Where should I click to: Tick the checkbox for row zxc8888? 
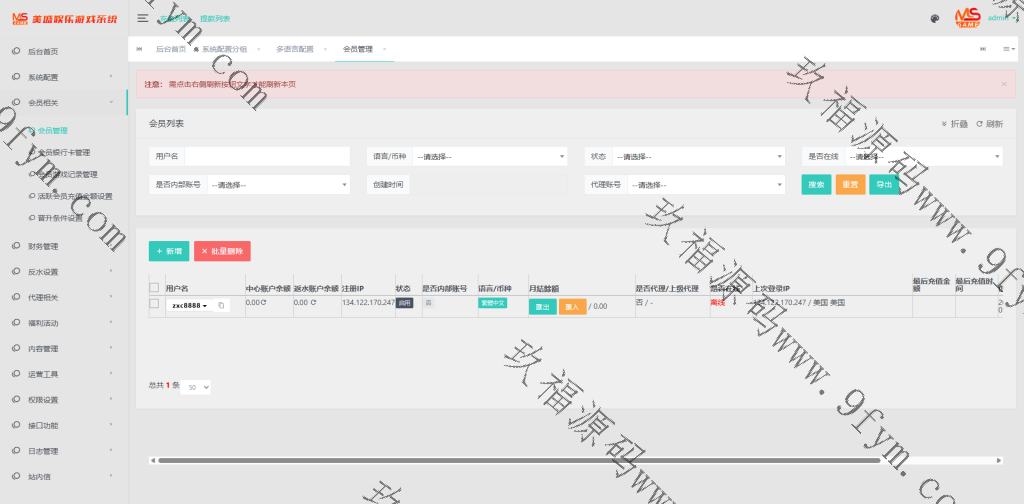pos(154,303)
